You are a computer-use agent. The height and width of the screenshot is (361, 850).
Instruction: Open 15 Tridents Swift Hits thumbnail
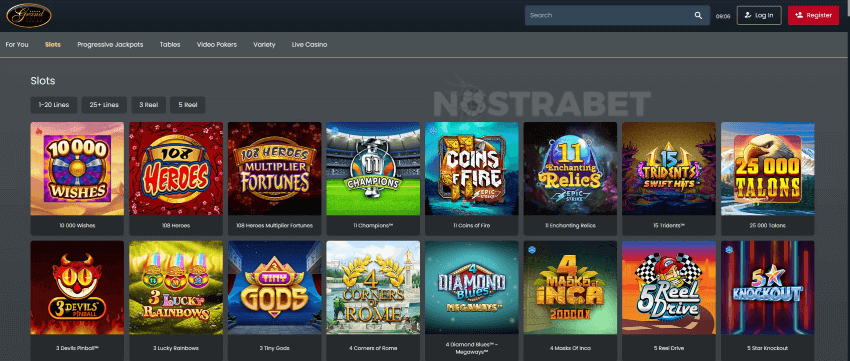pyautogui.click(x=669, y=169)
